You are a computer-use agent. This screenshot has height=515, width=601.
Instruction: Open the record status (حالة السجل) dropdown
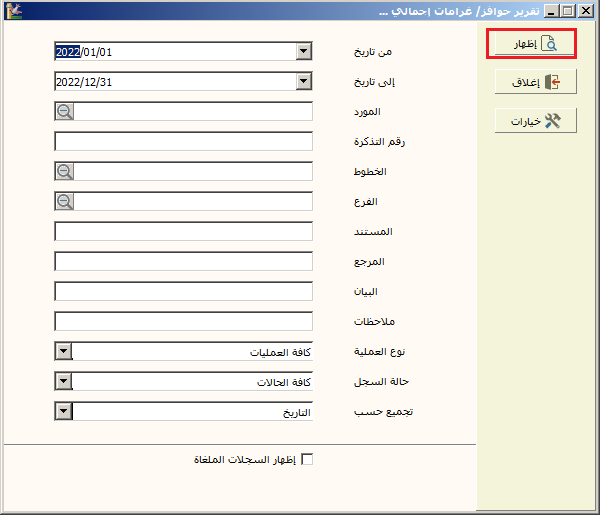click(x=64, y=382)
